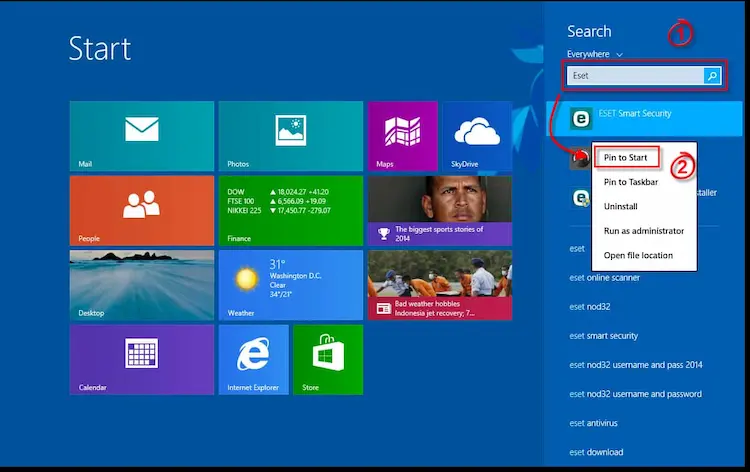
Task: Launch the Maps tile
Action: (403, 136)
